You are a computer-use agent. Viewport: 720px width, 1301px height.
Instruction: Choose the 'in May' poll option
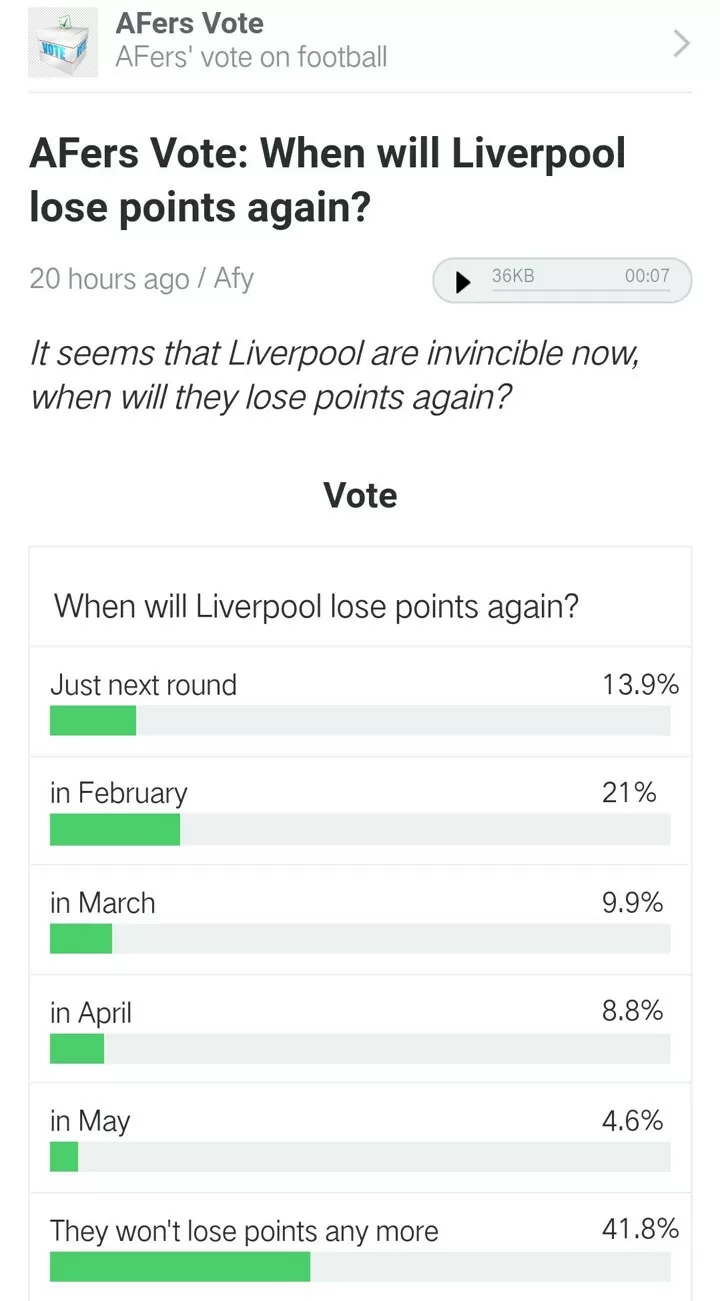(360, 1138)
